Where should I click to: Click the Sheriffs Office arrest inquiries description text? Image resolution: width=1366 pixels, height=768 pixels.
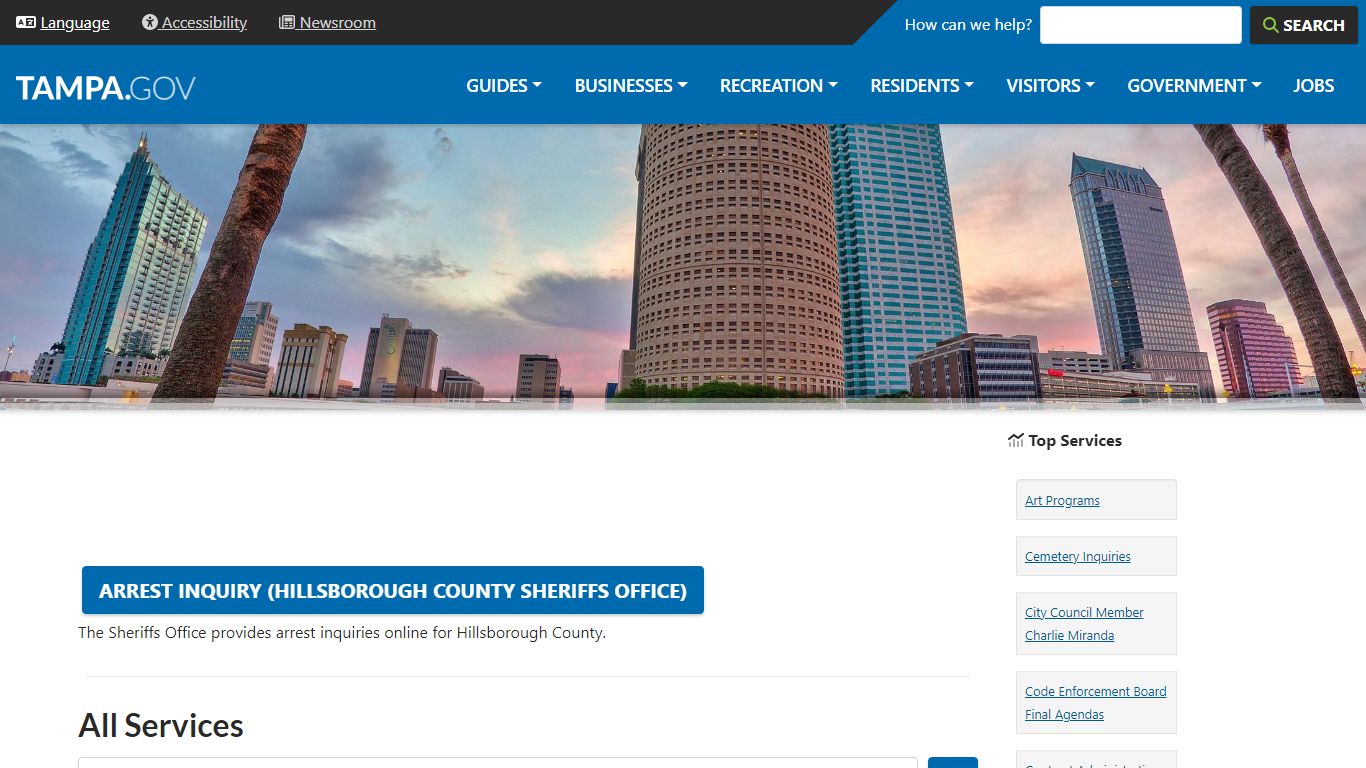tap(342, 633)
